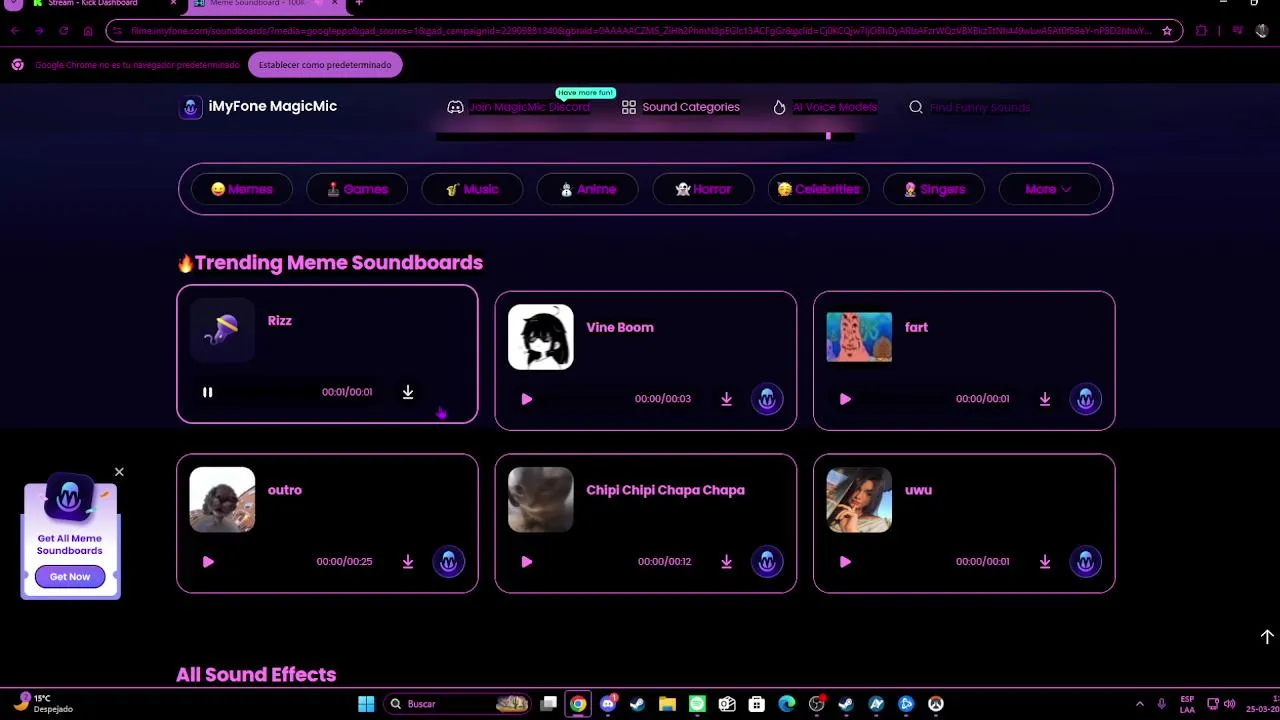Click the Get Now button
This screenshot has width=1280, height=720.
[x=70, y=577]
